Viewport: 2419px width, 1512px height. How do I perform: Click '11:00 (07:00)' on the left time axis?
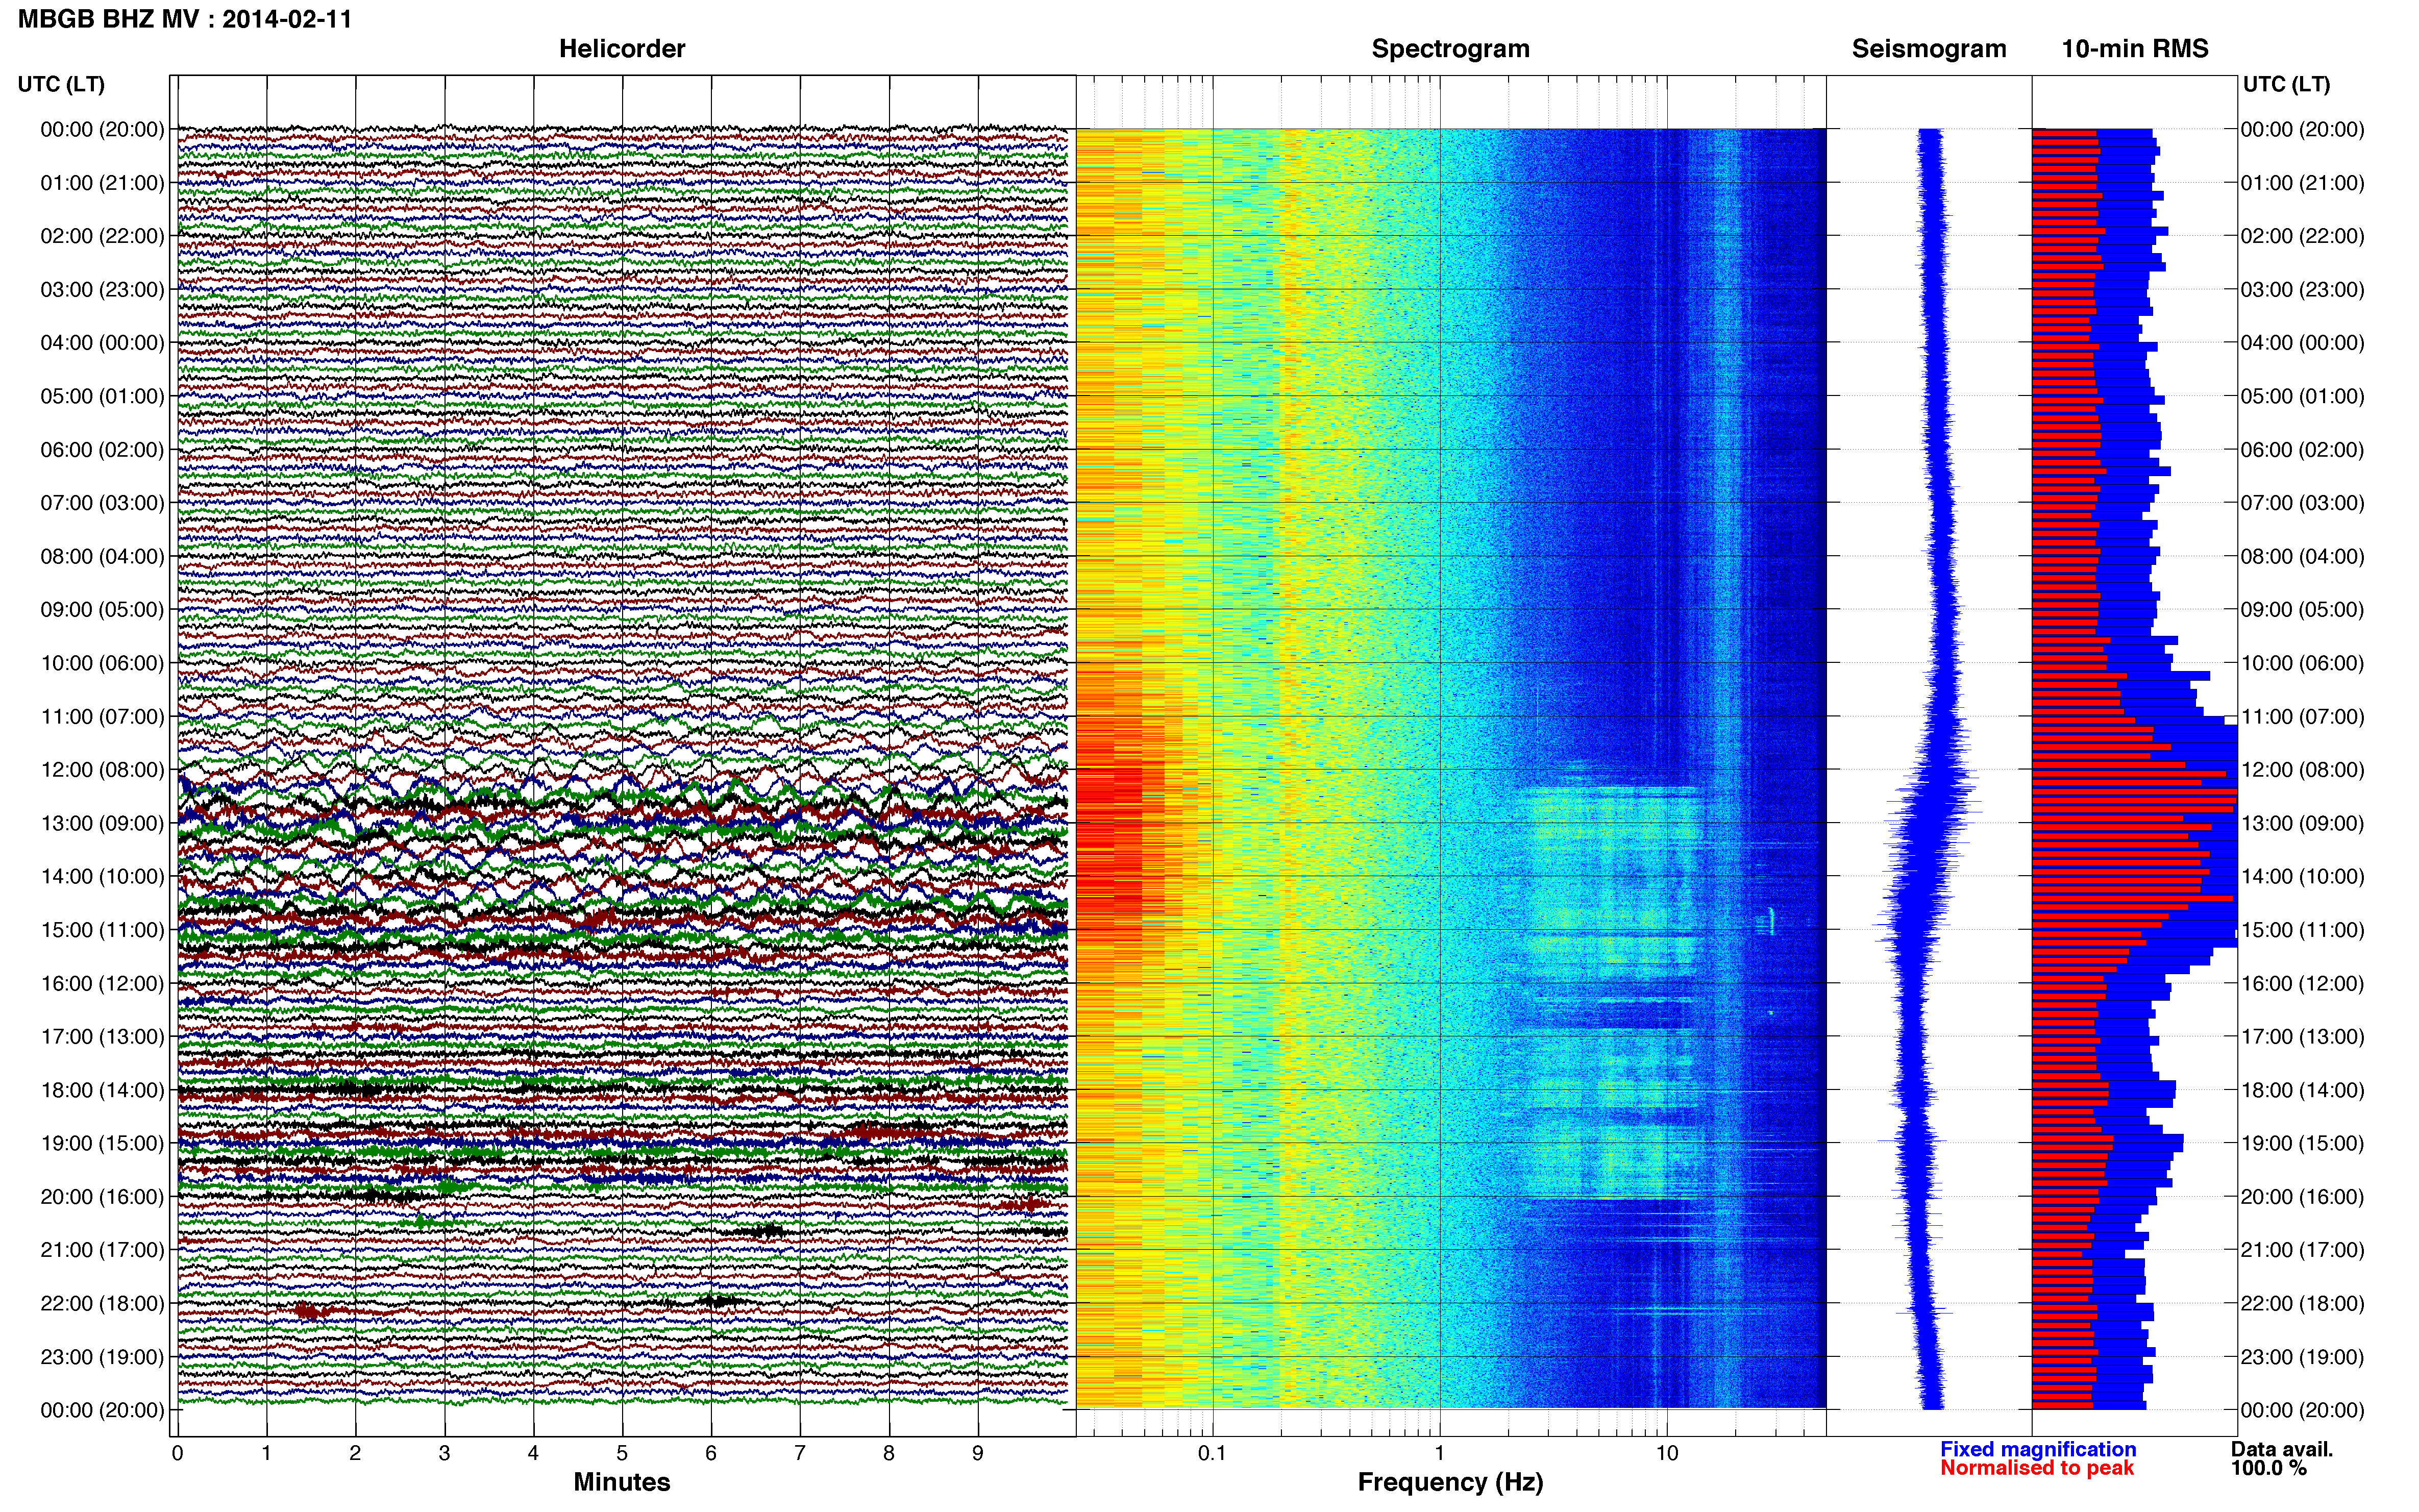[x=102, y=717]
